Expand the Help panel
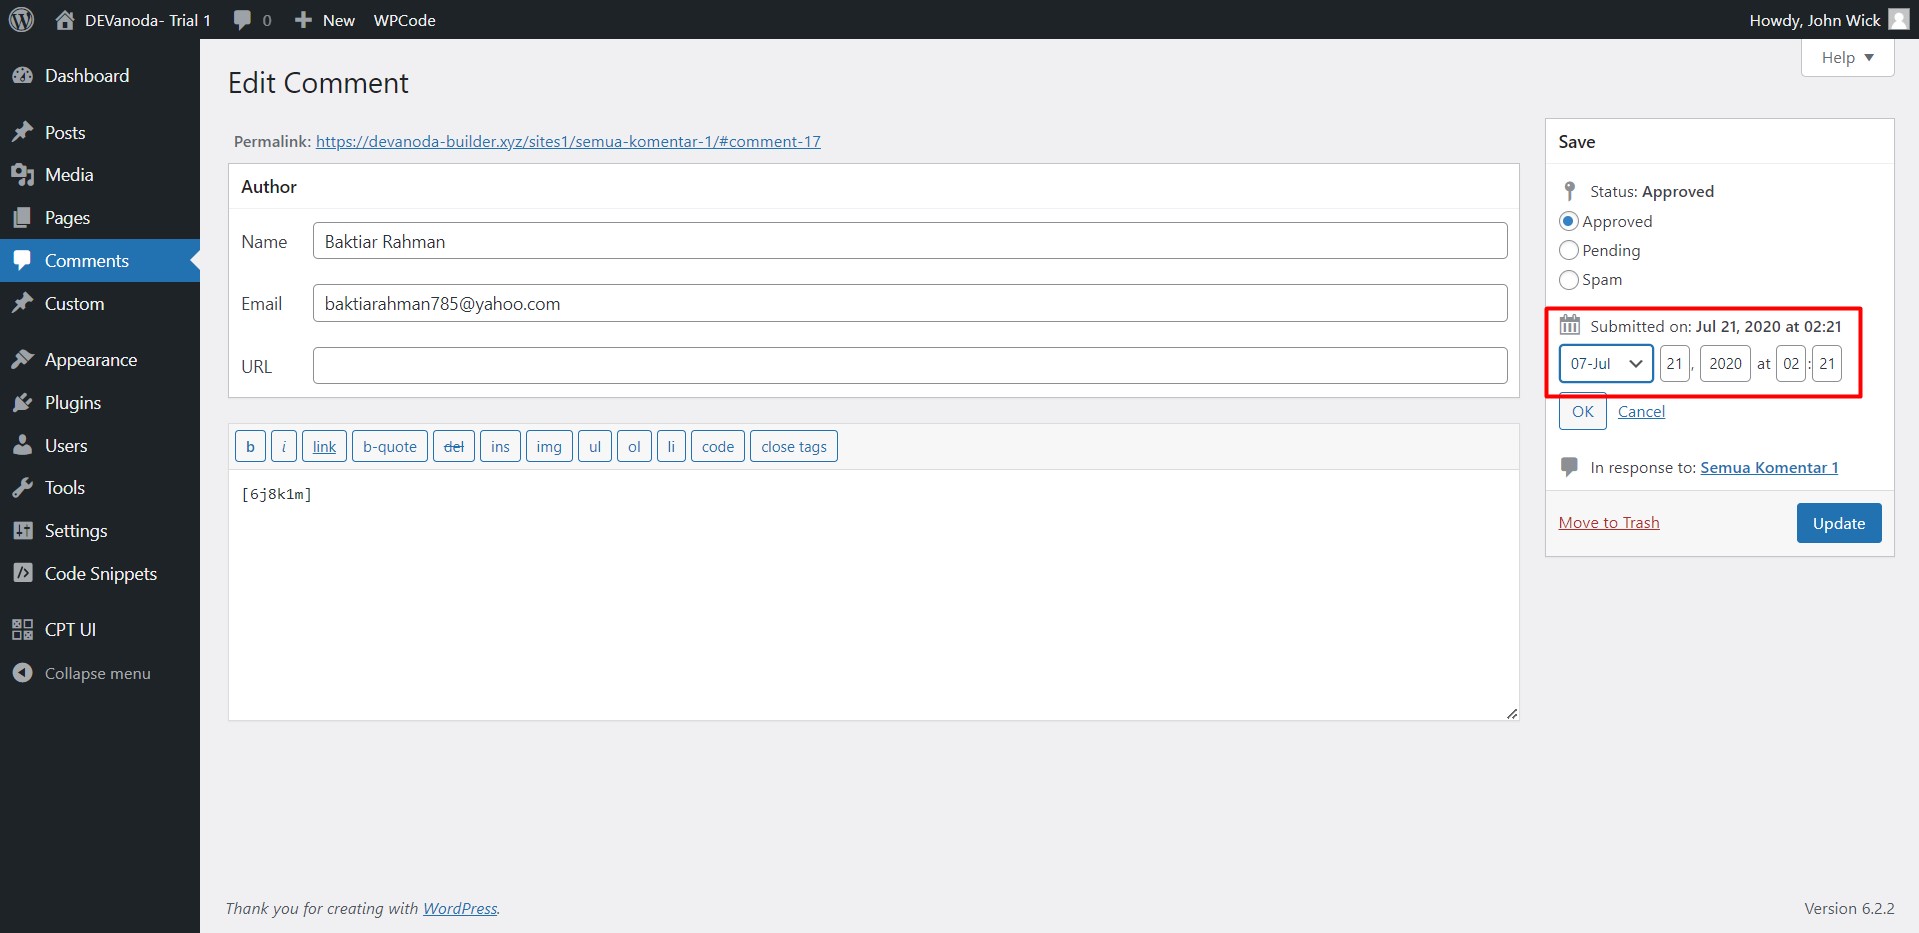Screen dimensions: 1919x933 point(1847,58)
